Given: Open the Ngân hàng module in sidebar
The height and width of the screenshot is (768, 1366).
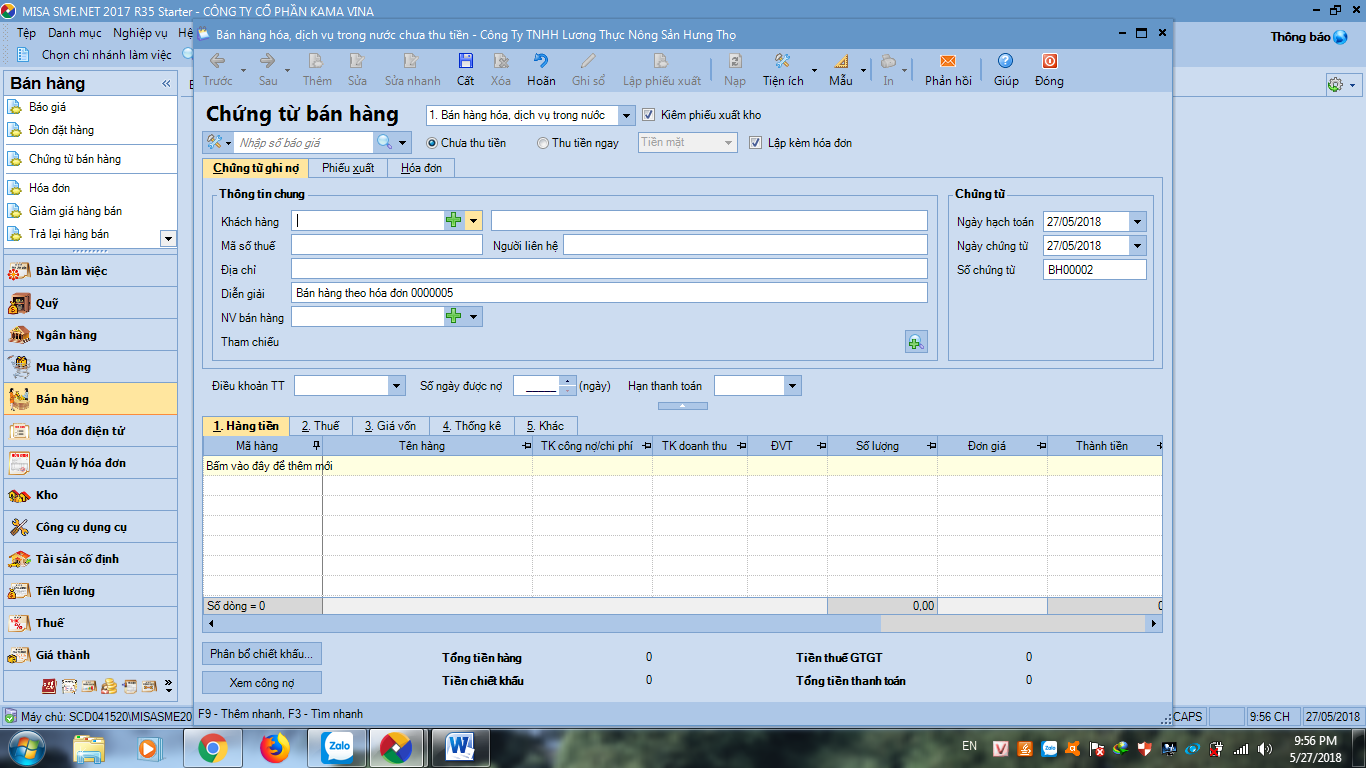Looking at the screenshot, I should coord(90,335).
